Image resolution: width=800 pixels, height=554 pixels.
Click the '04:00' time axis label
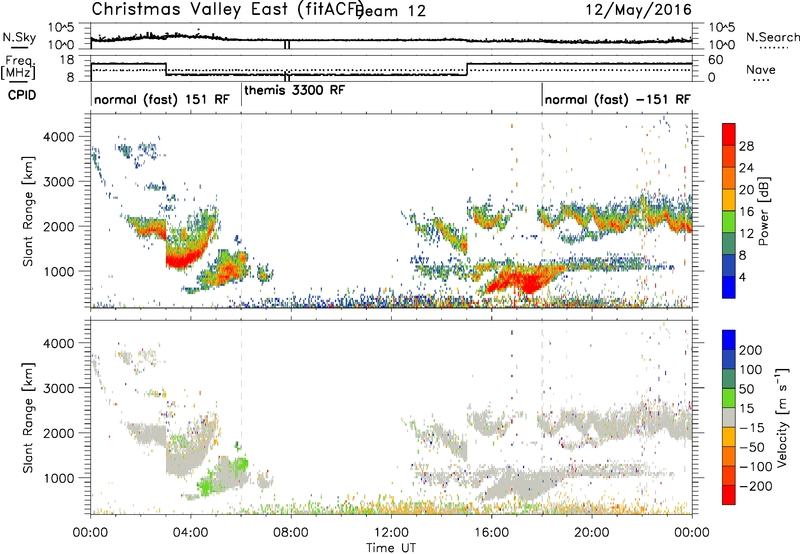pos(190,533)
